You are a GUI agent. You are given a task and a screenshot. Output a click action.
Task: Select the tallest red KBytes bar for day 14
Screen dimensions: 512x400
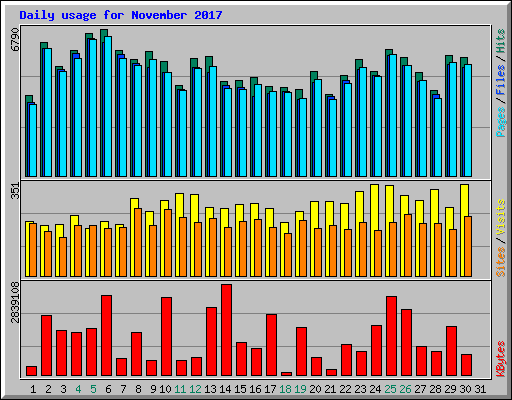[226, 330]
